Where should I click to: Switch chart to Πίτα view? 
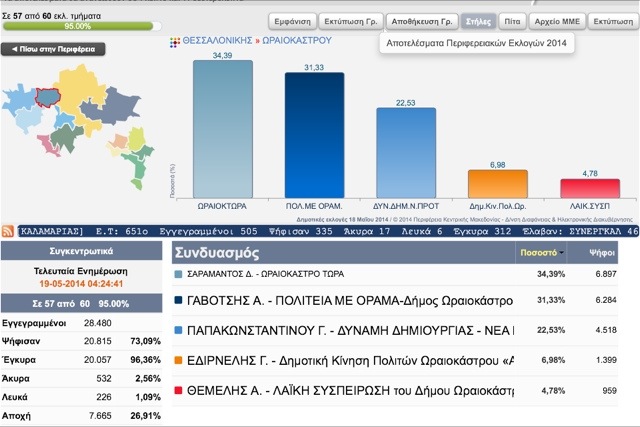point(512,22)
